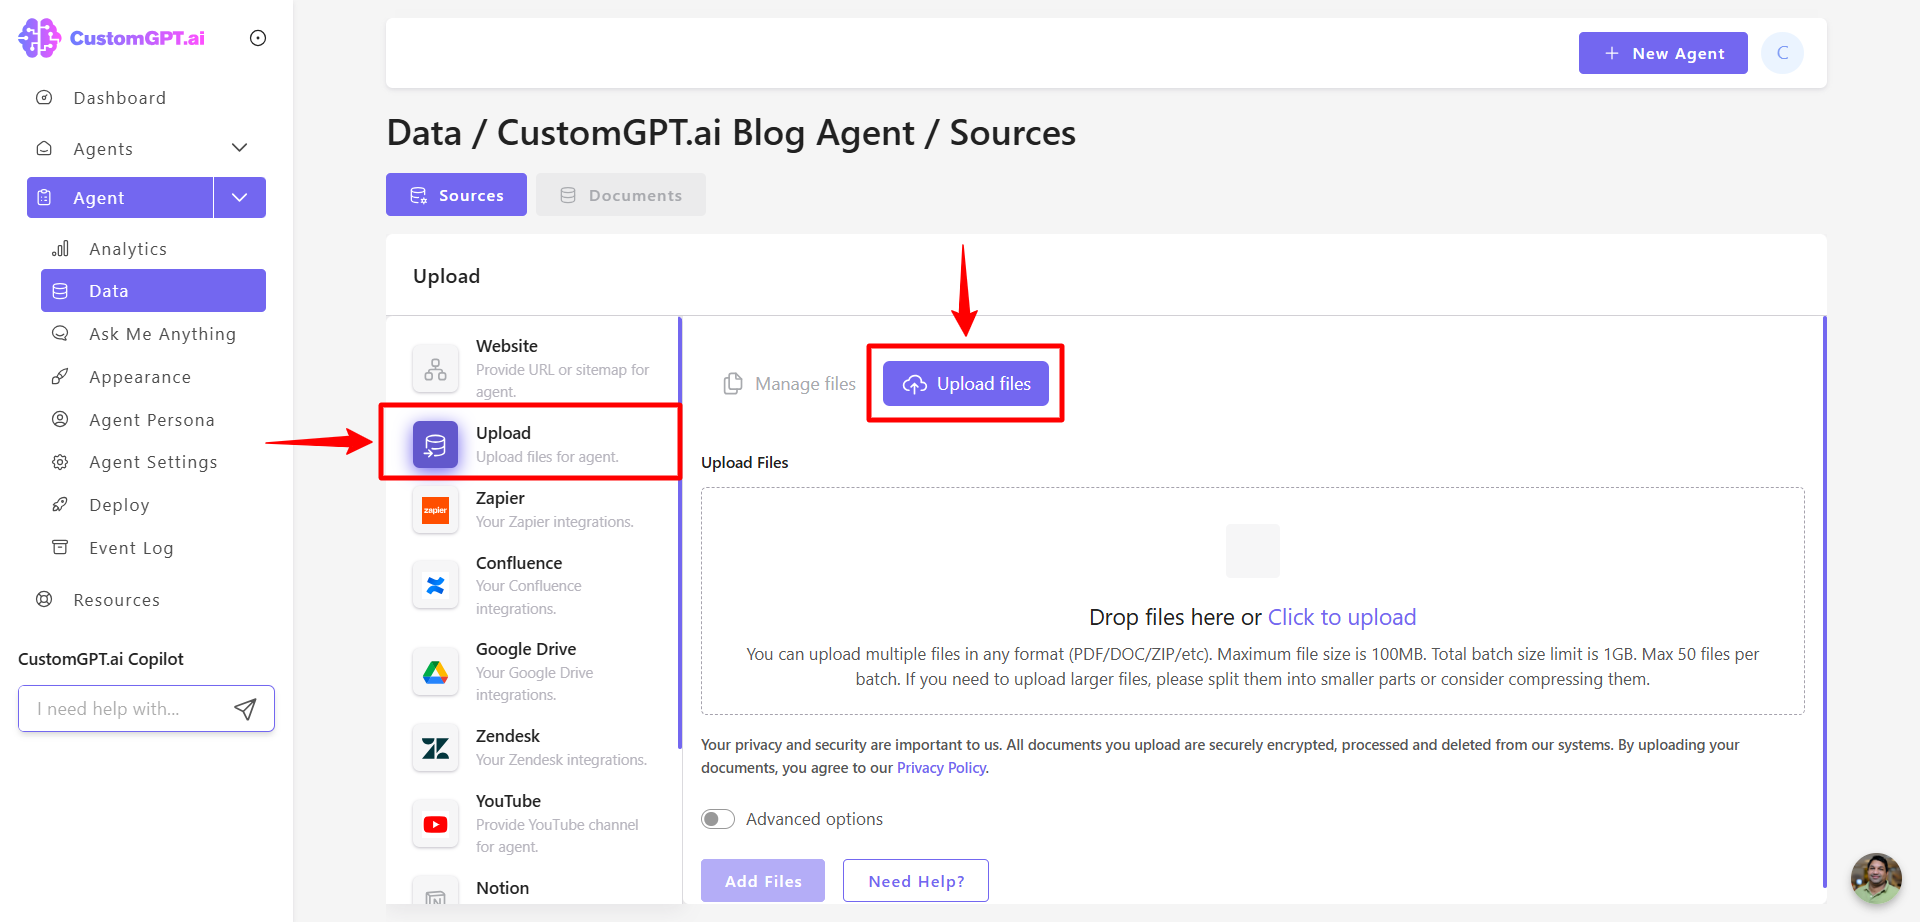Open the Agent dropdown arrow
This screenshot has width=1920, height=922.
tap(240, 197)
